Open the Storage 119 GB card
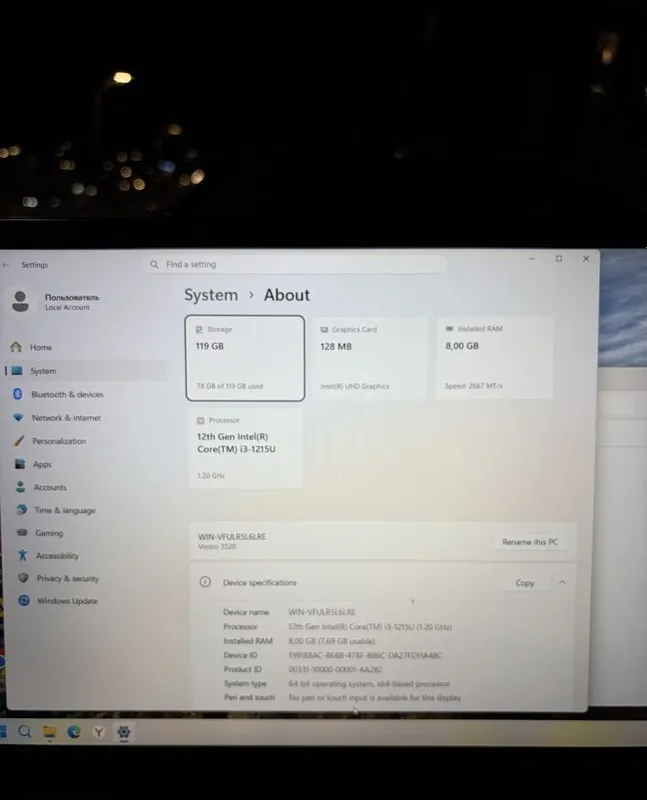 click(x=245, y=358)
